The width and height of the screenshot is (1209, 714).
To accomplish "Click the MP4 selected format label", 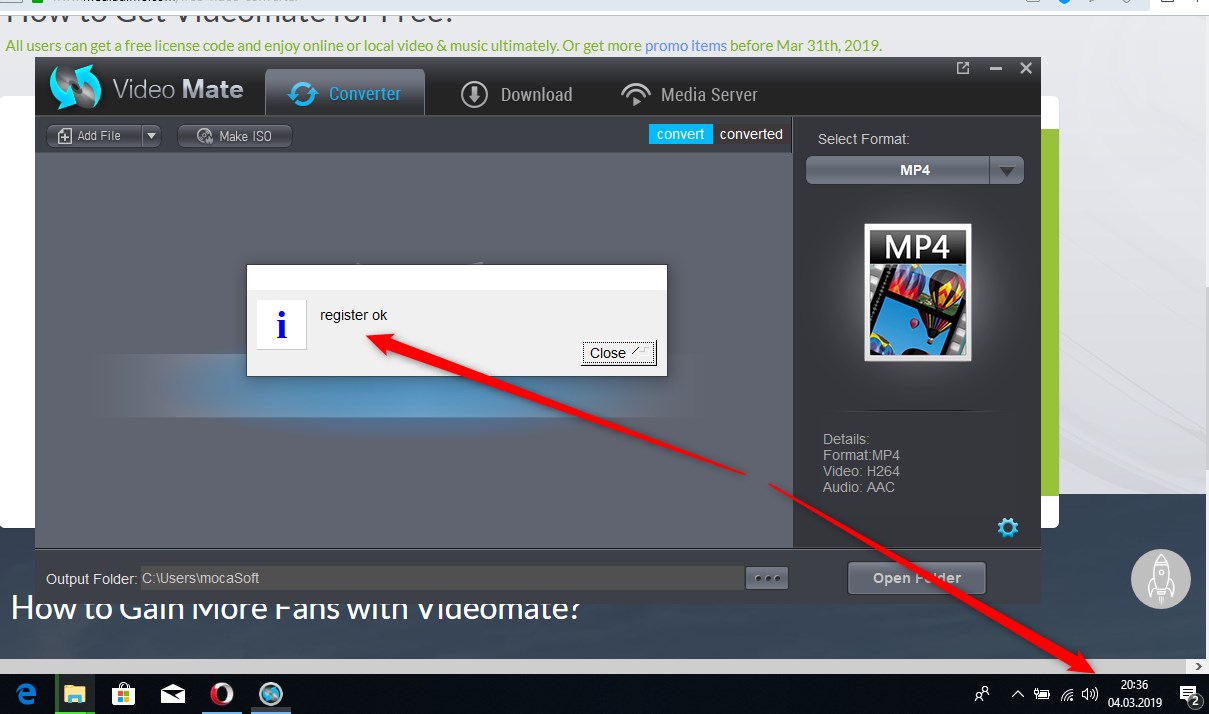I will point(914,170).
